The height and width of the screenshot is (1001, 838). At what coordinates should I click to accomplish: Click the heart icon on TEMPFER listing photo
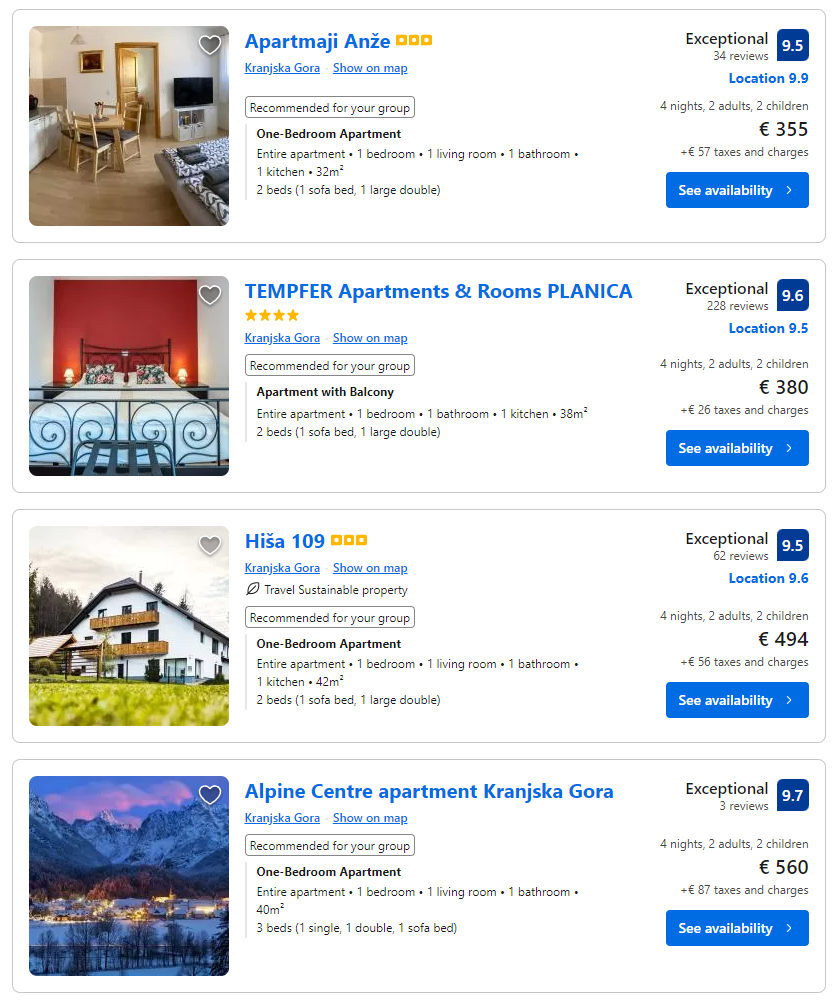[x=209, y=295]
